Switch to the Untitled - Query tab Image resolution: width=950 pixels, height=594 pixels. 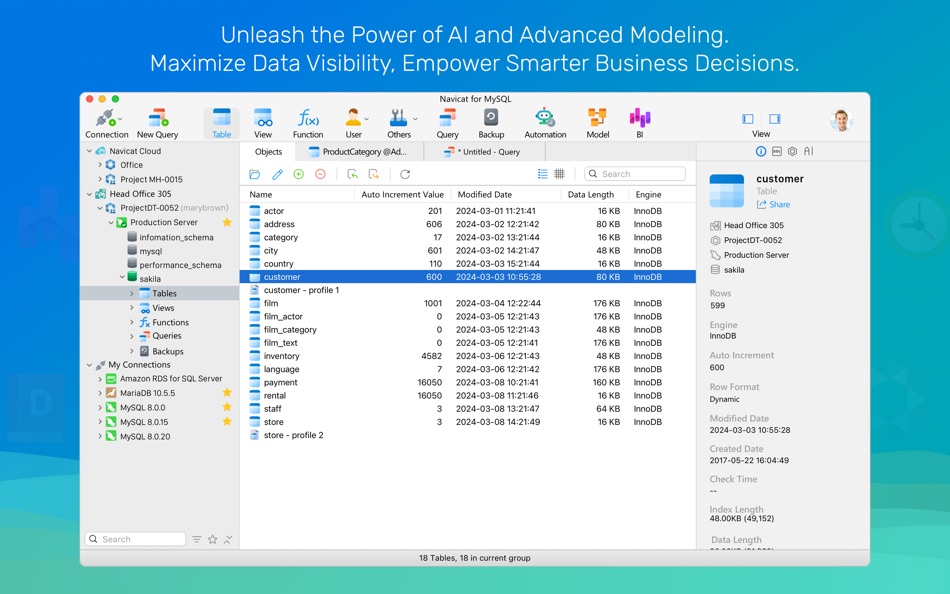(482, 152)
